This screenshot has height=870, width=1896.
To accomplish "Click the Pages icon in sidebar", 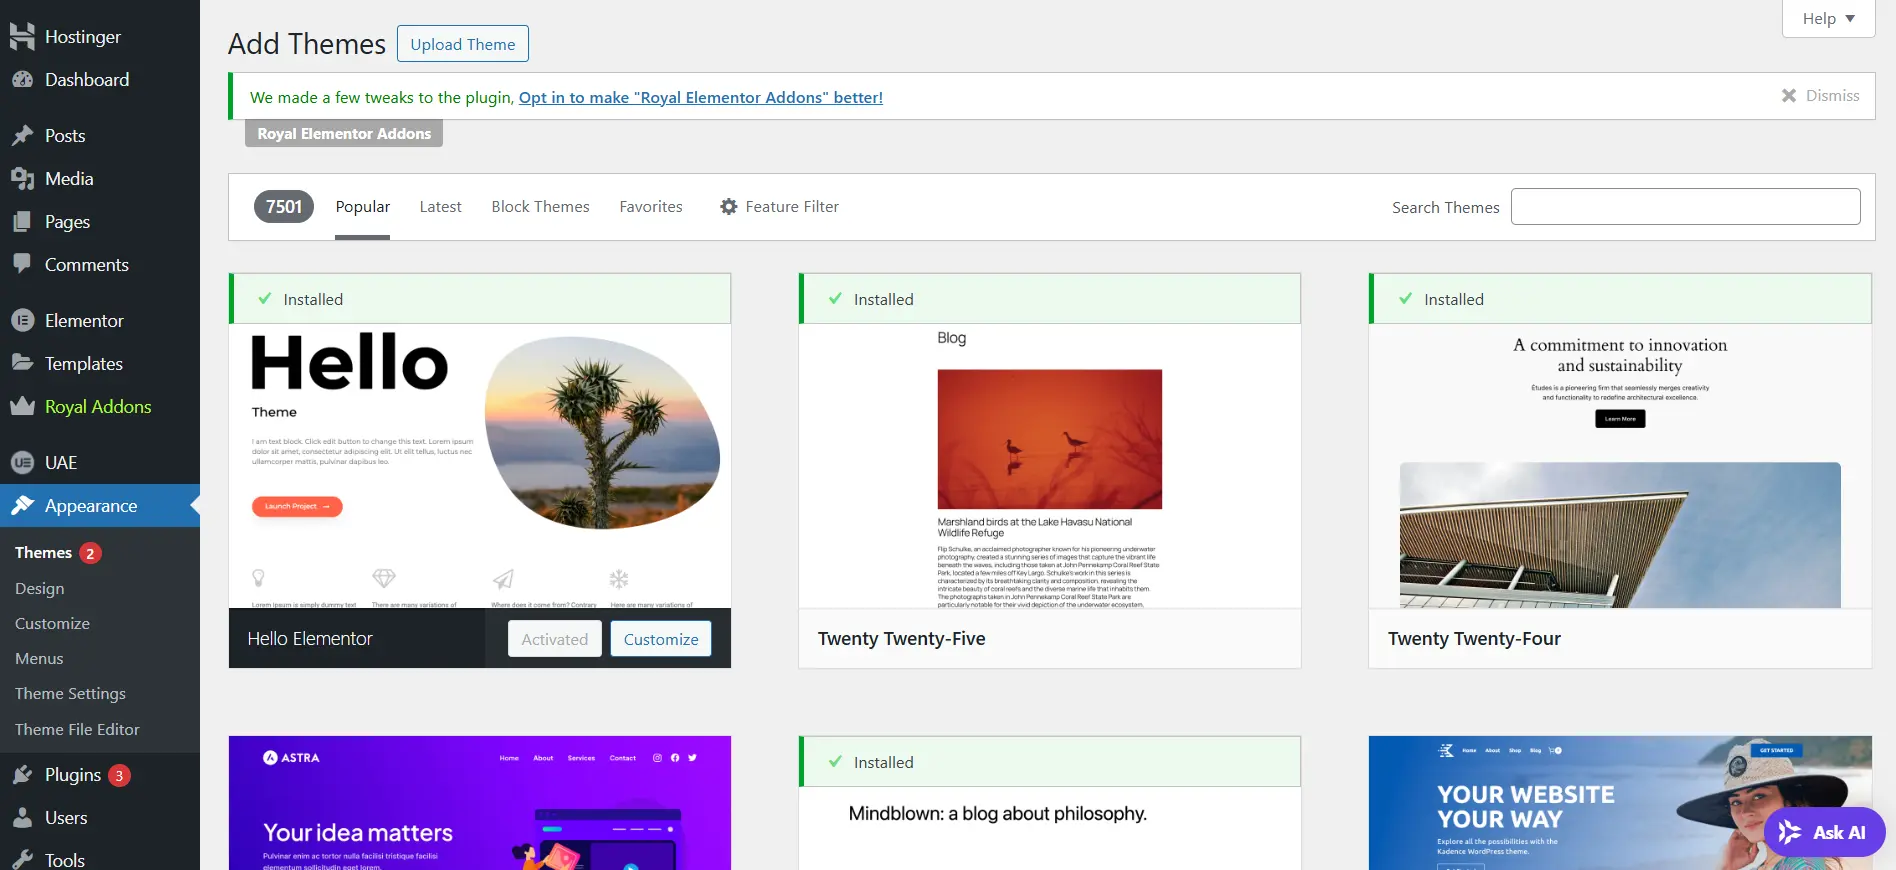I will (x=22, y=222).
